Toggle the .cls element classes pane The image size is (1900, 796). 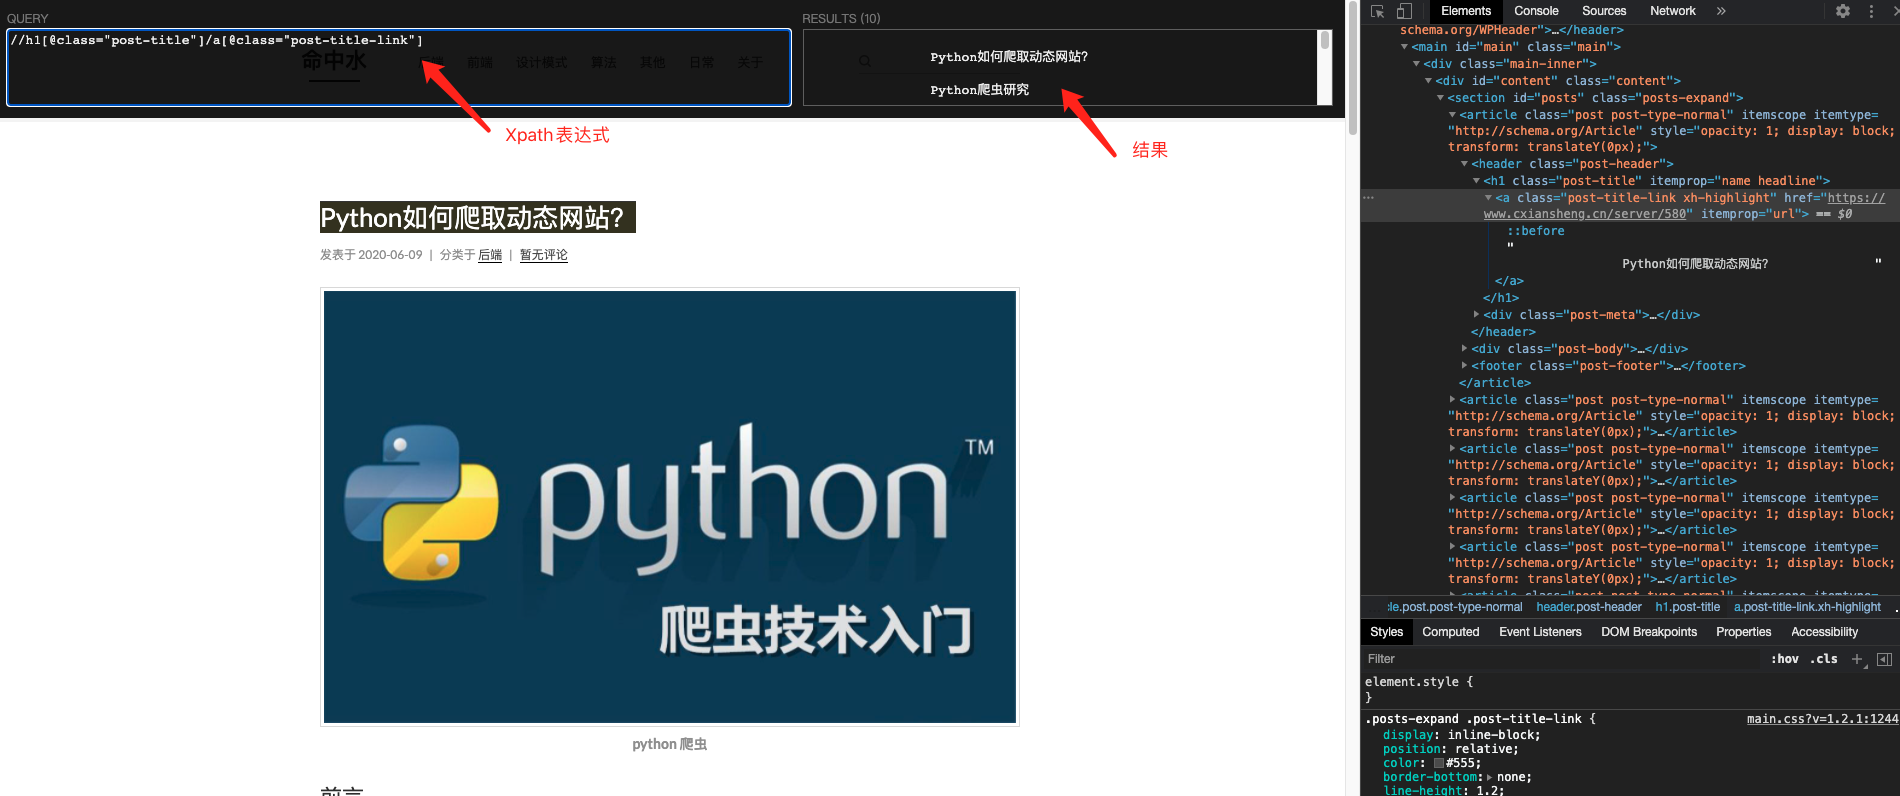pyautogui.click(x=1824, y=659)
